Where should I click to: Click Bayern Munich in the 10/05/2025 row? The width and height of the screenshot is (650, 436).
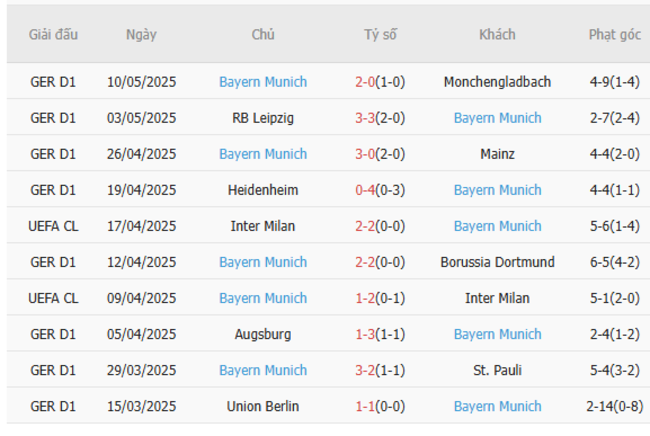[263, 82]
